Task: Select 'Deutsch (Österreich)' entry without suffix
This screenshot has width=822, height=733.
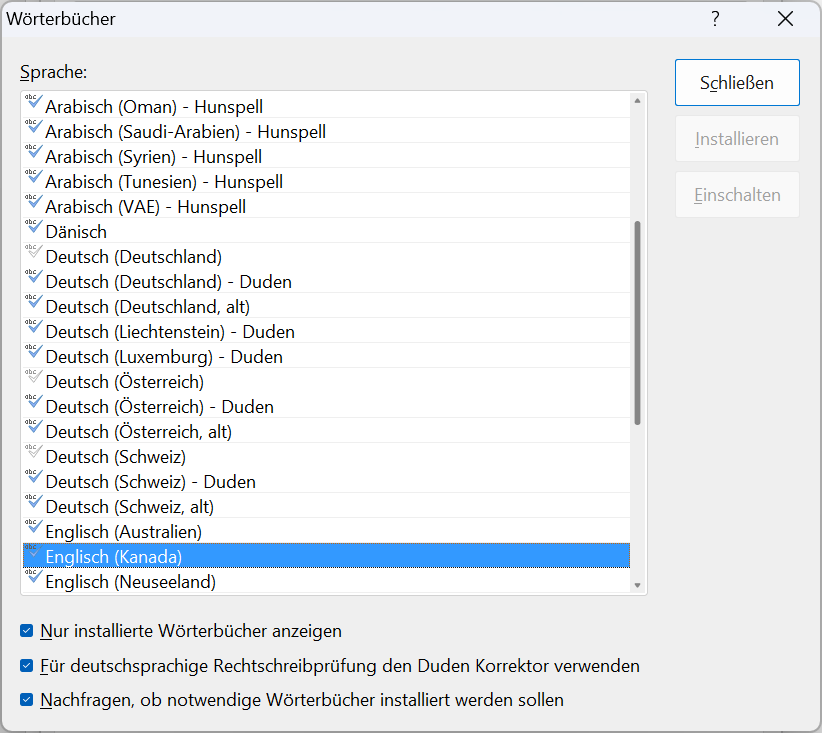Action: (326, 382)
